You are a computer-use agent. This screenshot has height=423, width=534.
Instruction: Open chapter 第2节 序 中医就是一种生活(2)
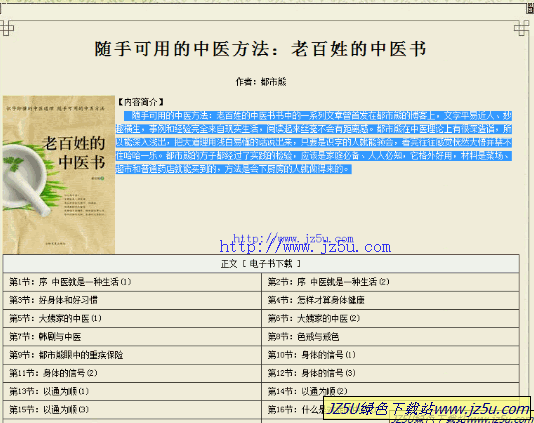pyautogui.click(x=328, y=282)
